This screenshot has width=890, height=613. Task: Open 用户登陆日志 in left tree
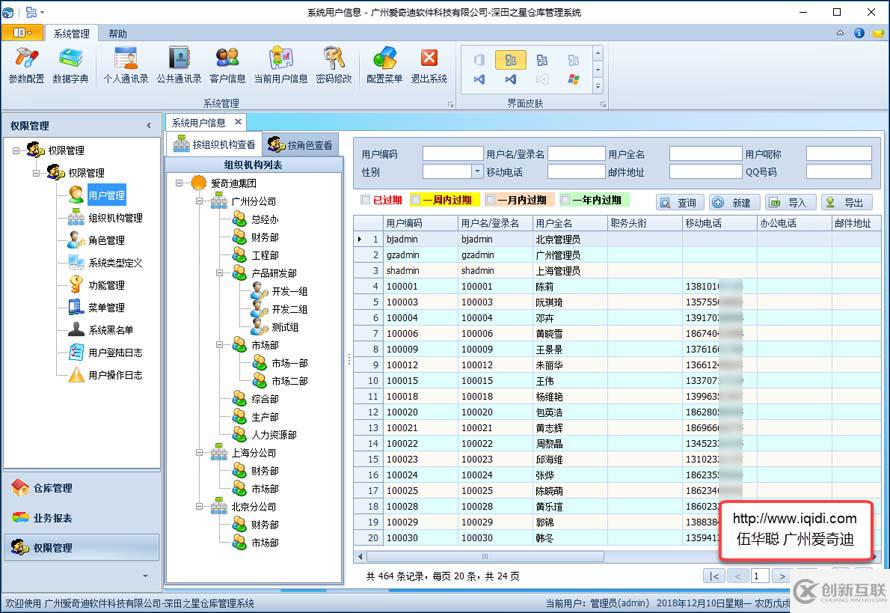coord(115,352)
